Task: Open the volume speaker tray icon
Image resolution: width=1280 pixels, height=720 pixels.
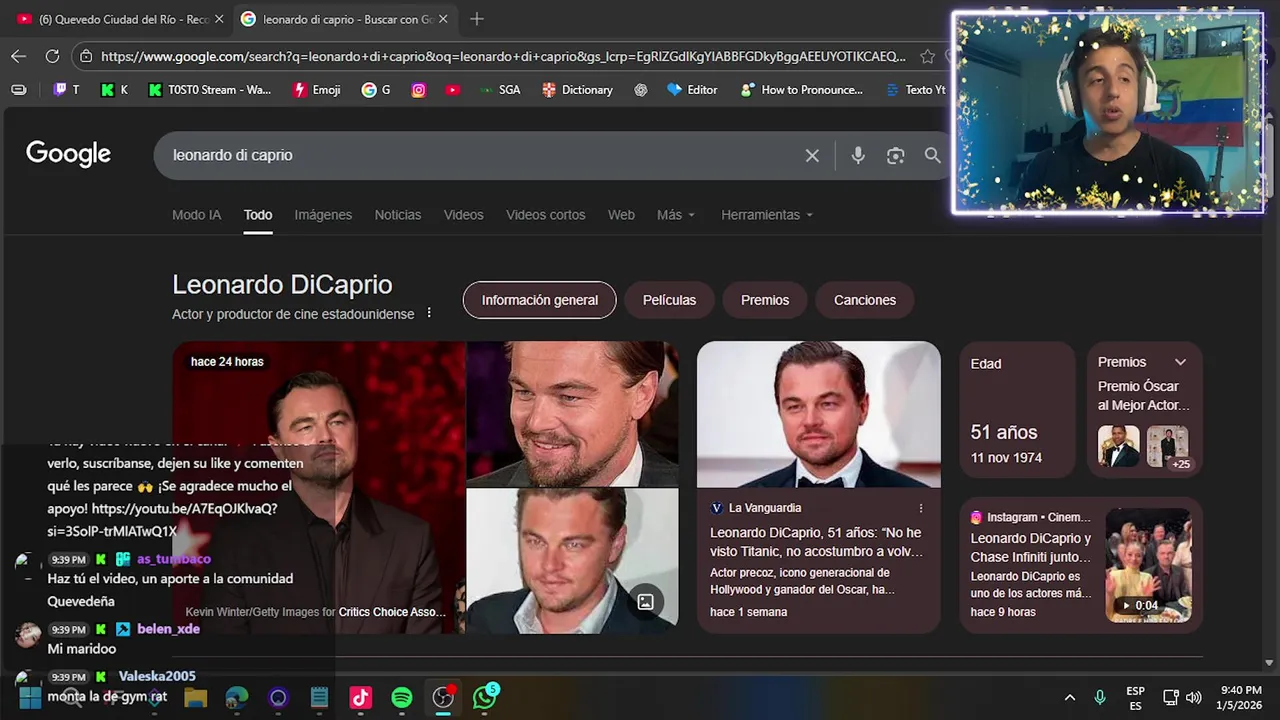Action: pos(1194,697)
